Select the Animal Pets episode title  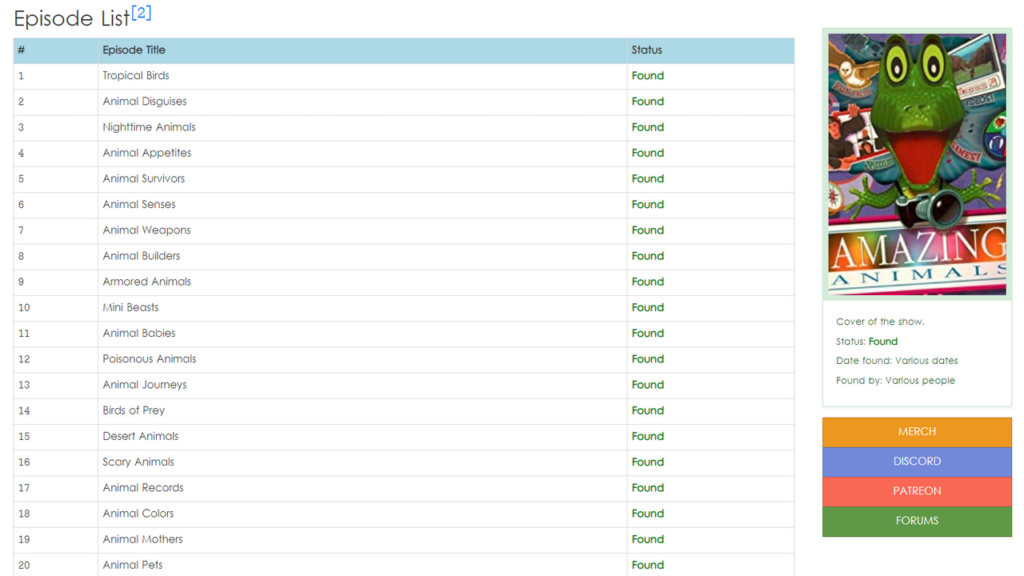coord(133,565)
